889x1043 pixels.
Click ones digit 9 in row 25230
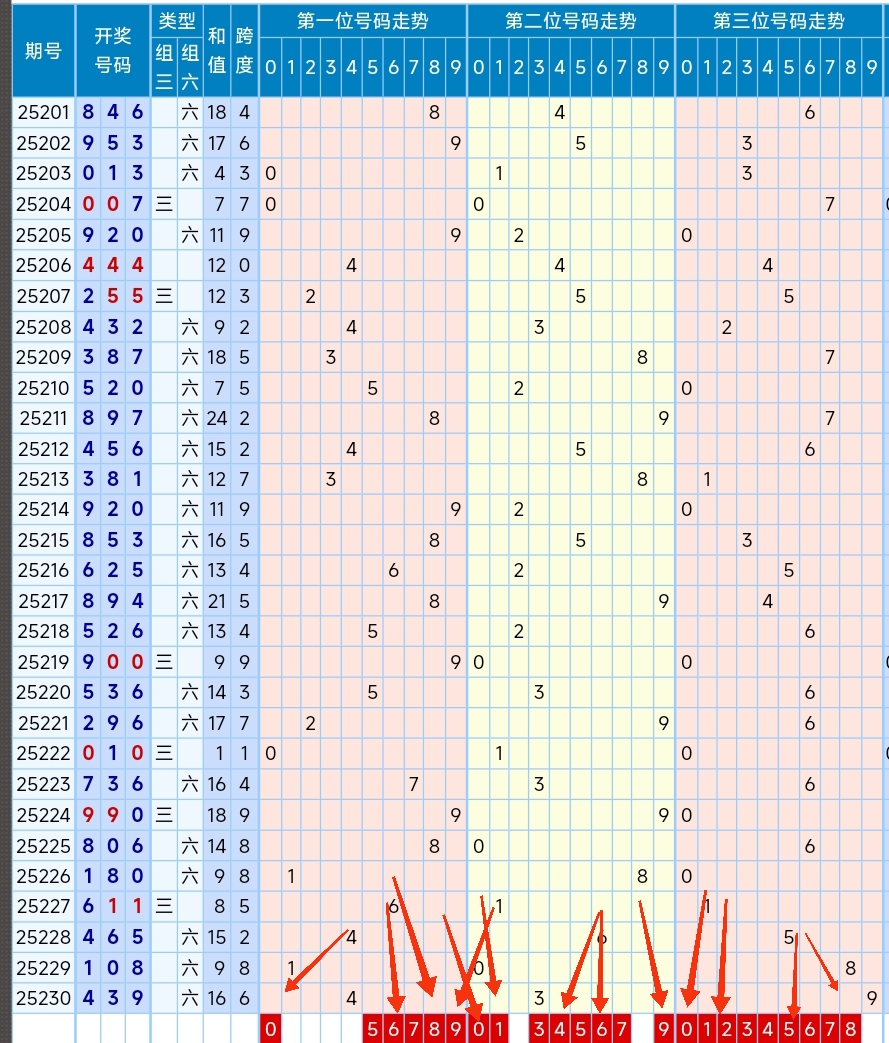[137, 998]
